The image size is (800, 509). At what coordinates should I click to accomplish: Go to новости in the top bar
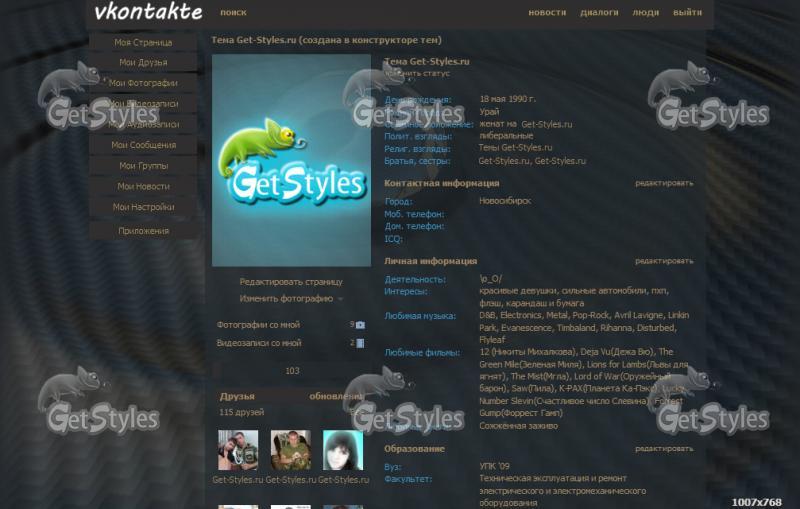(547, 12)
